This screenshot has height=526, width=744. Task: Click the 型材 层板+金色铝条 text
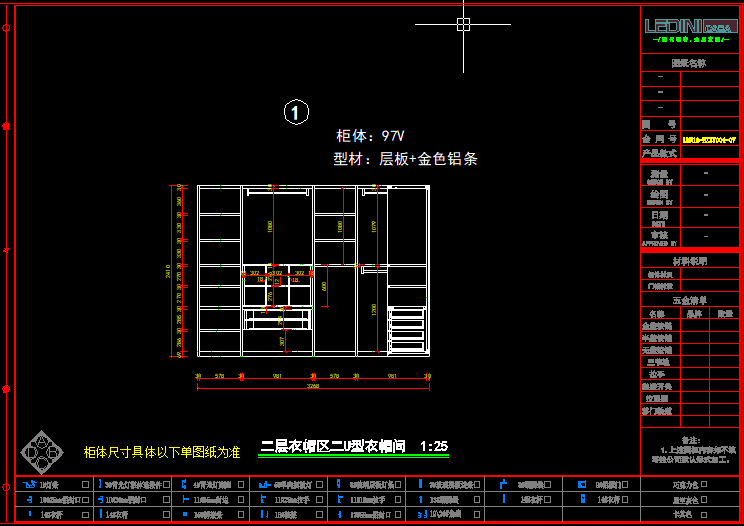[x=405, y=158]
